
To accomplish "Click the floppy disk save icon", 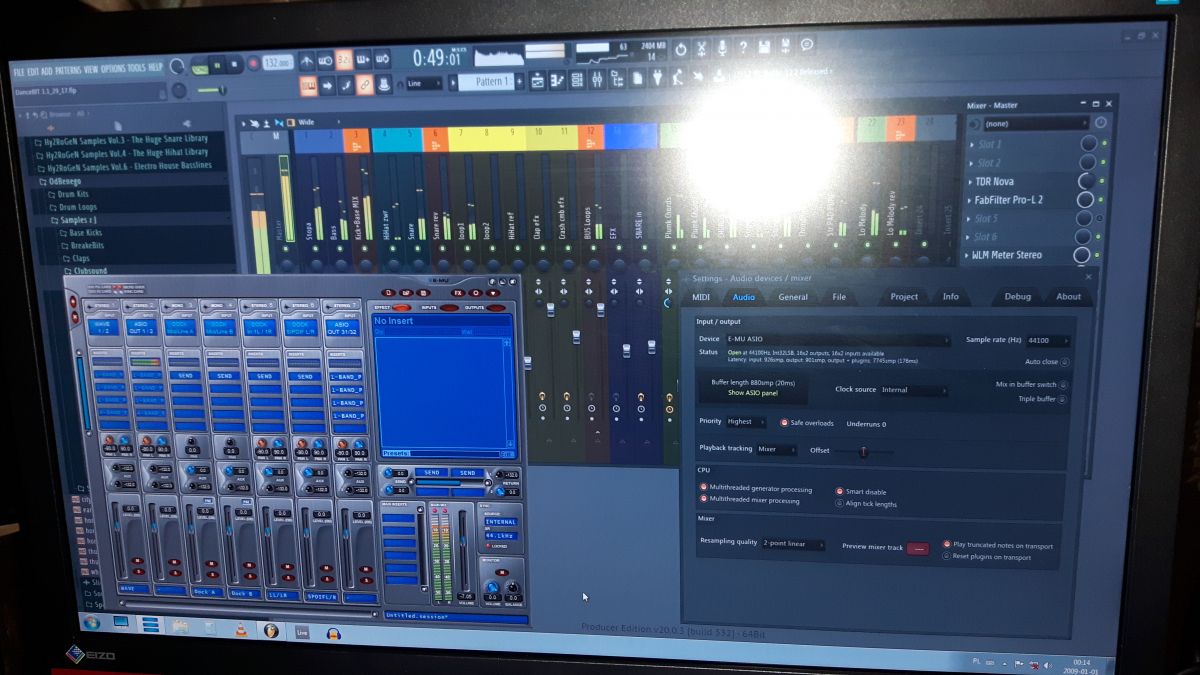I will (763, 47).
